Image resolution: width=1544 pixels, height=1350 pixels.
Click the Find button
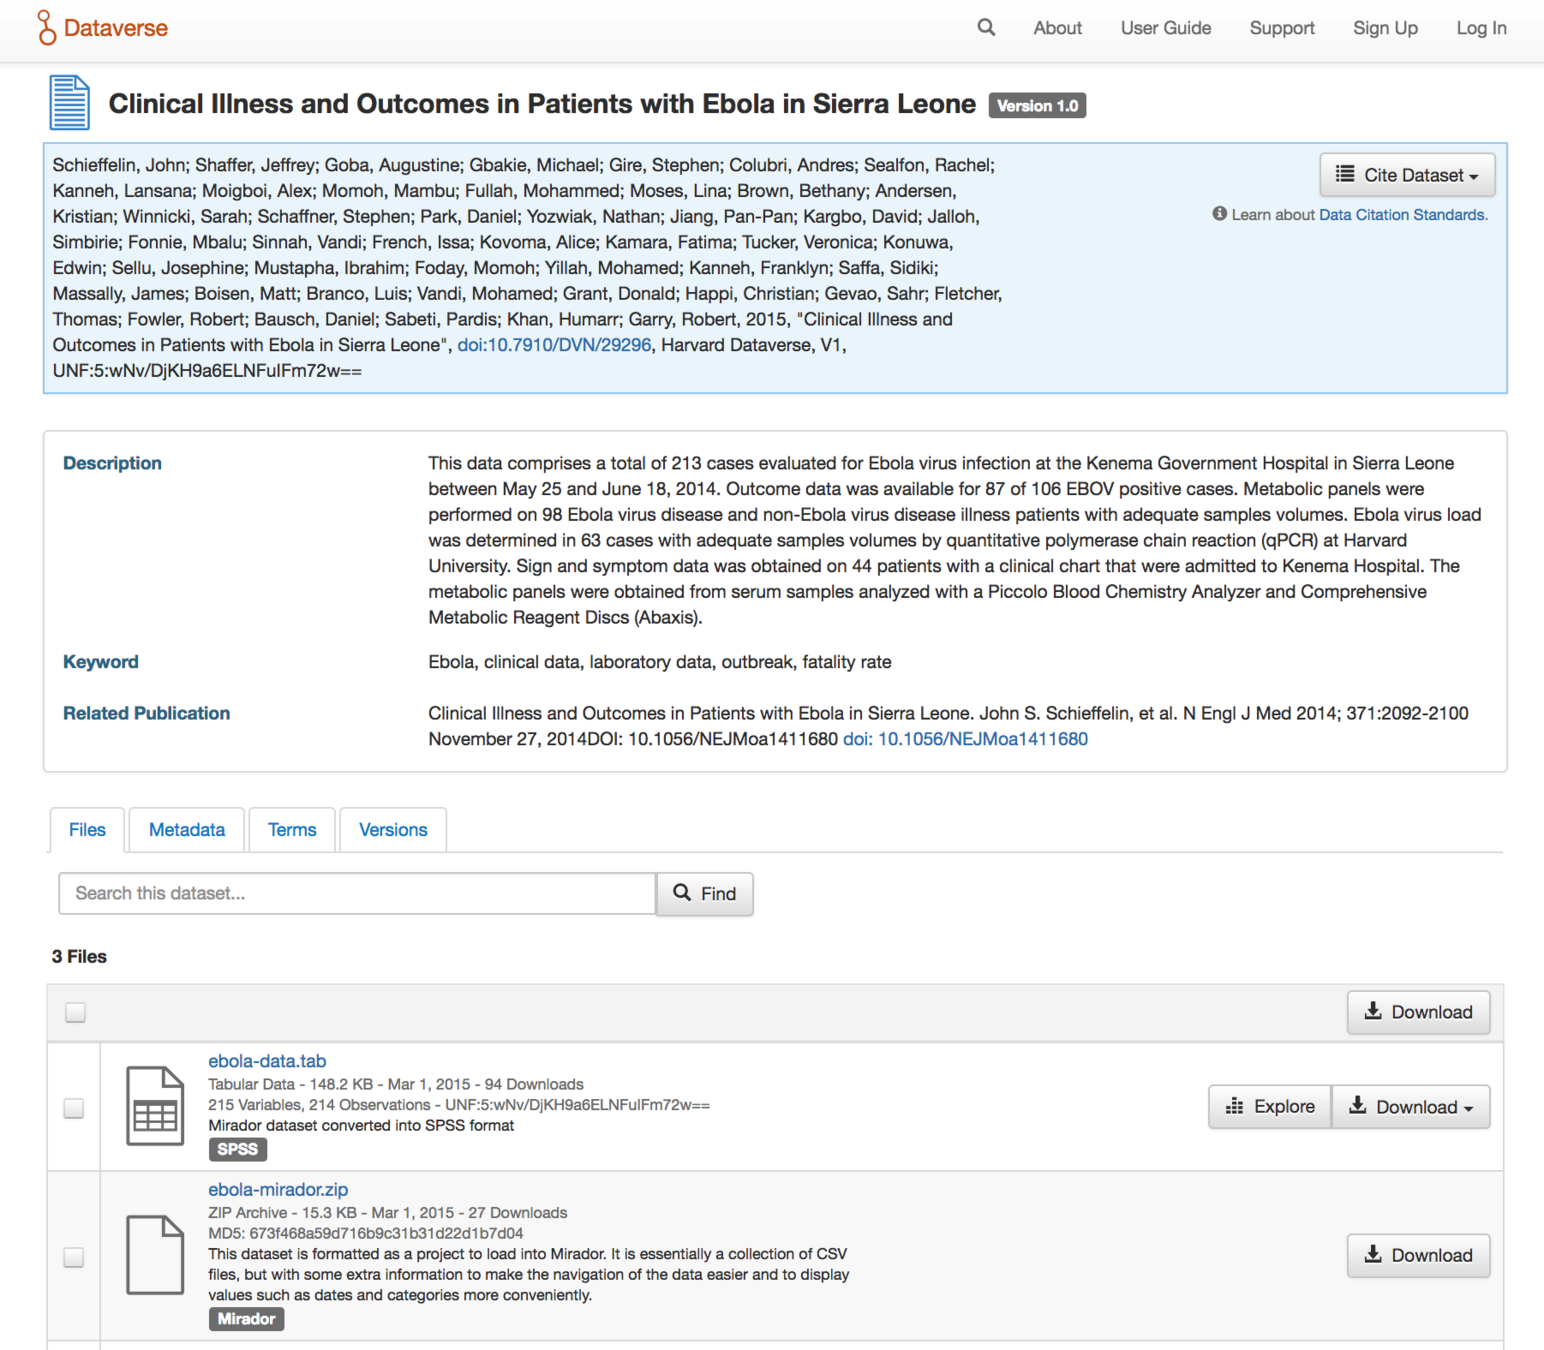point(705,894)
